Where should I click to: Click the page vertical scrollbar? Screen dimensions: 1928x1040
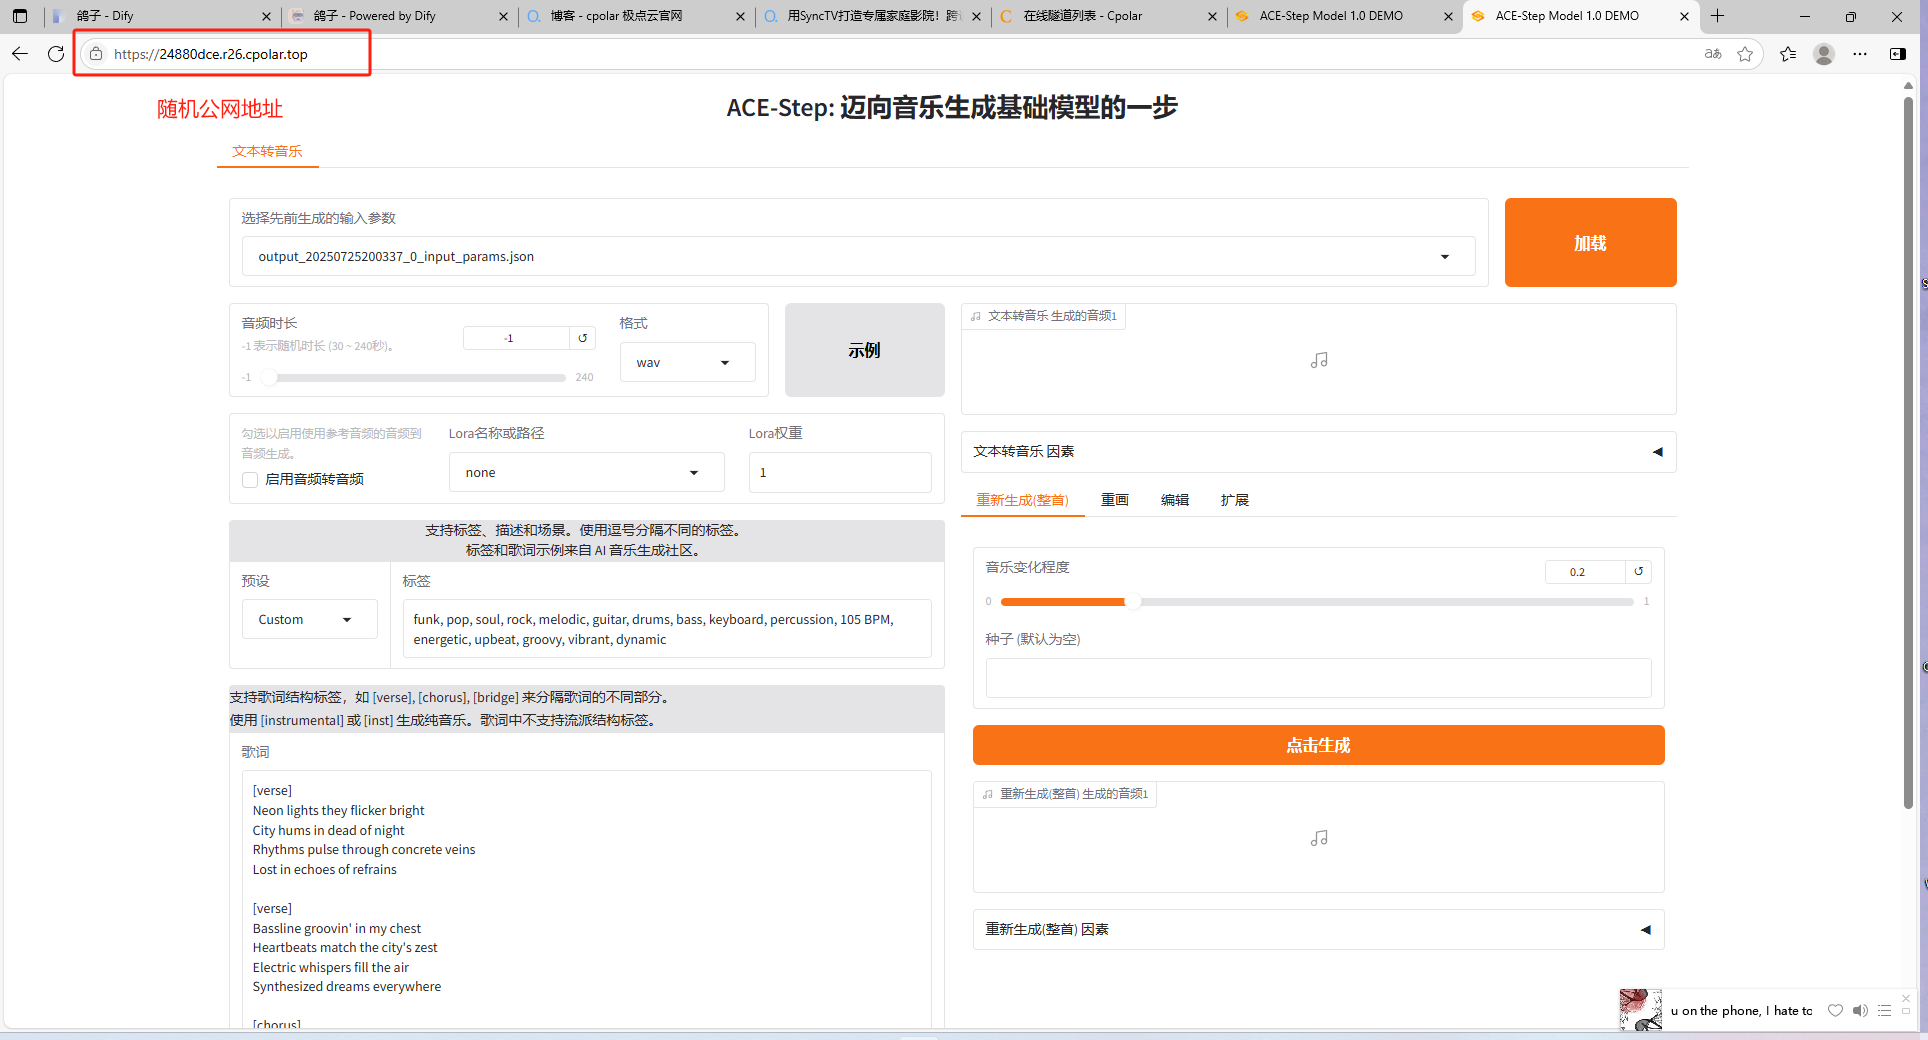pos(1908,452)
